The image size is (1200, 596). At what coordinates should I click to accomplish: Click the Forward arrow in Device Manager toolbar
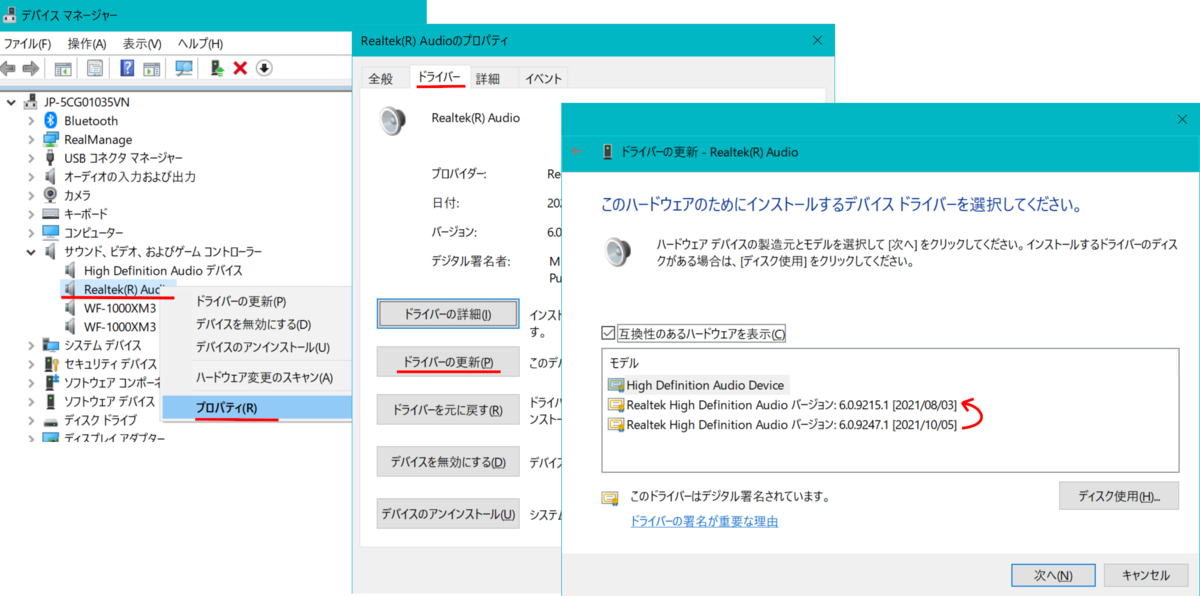(30, 68)
